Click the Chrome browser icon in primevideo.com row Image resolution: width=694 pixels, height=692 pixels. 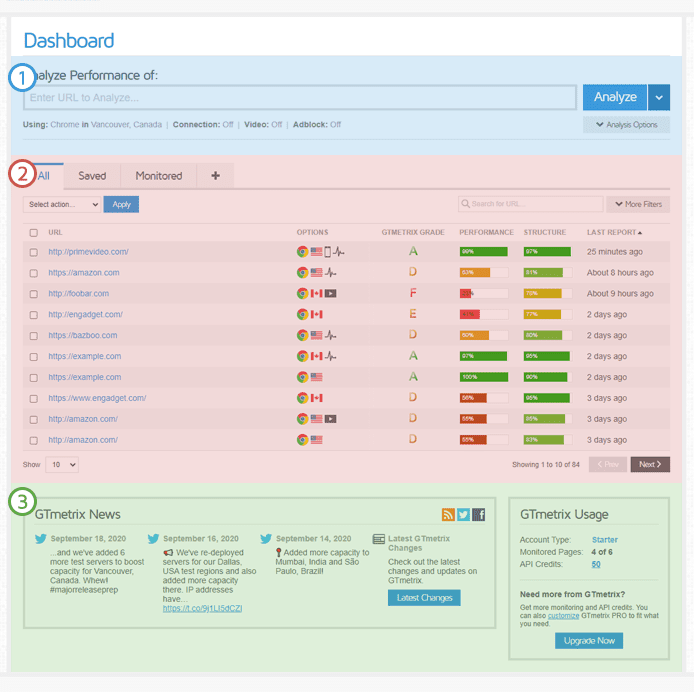[302, 252]
